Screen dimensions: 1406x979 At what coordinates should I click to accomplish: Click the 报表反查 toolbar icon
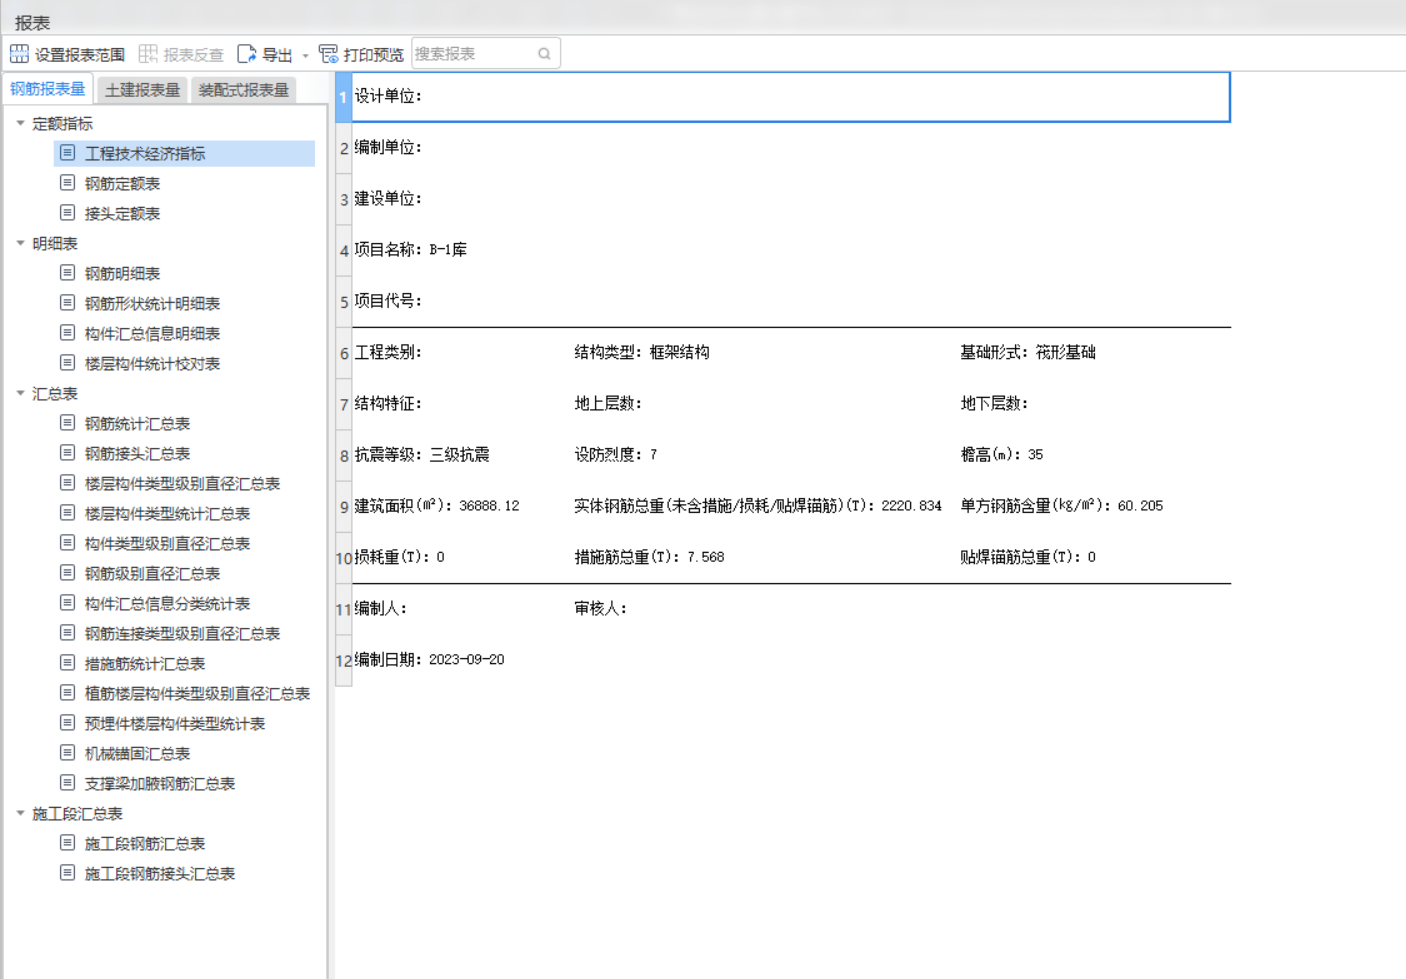[148, 54]
